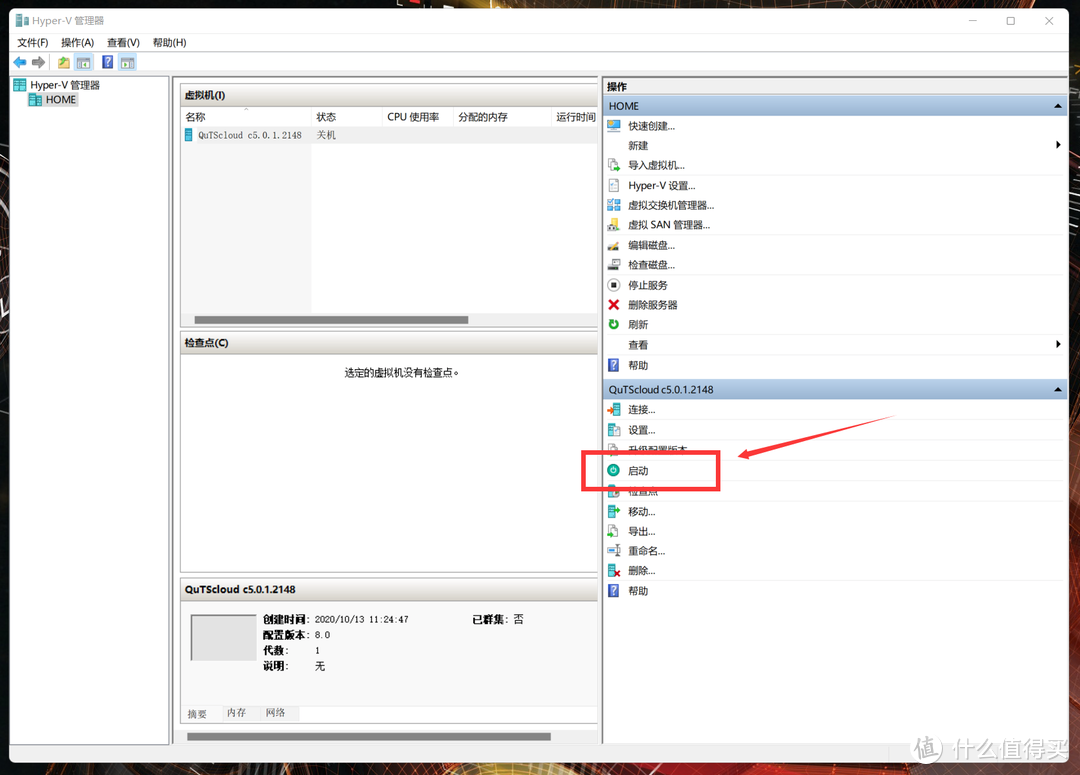The height and width of the screenshot is (775, 1080).
Task: Sort by 状态 column header
Action: click(x=346, y=117)
